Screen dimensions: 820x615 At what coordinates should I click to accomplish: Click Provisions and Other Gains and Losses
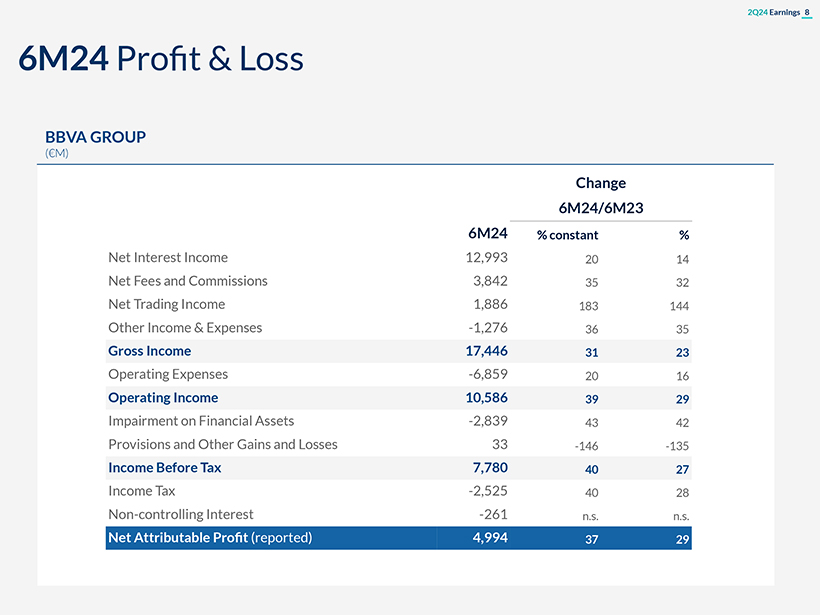click(x=223, y=444)
